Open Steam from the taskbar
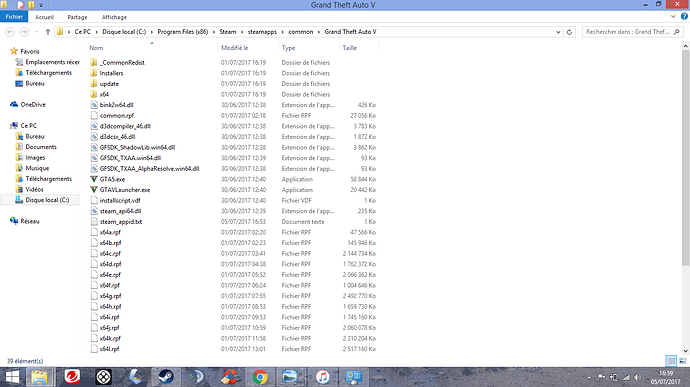This screenshot has height=387, width=690. pyautogui.click(x=166, y=377)
